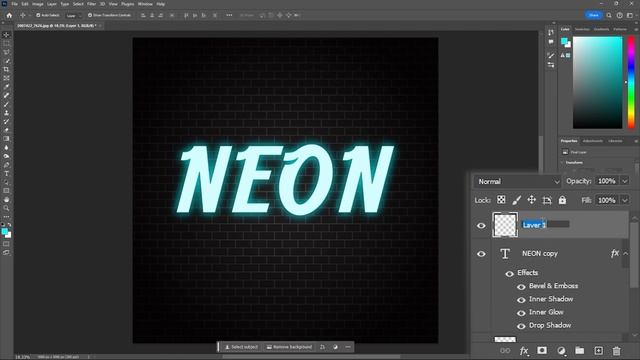The width and height of the screenshot is (640, 360).
Task: Toggle the Auto-Select checkbox
Action: (38, 15)
